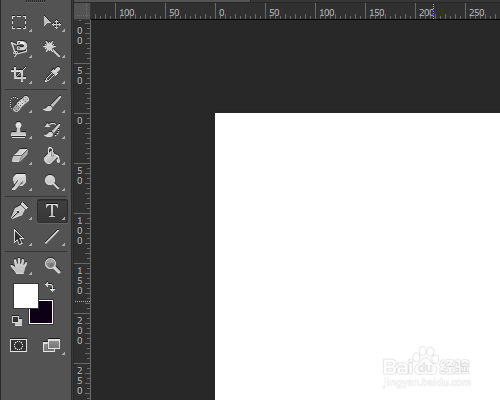Activate the Hand tool
The image size is (500, 400).
[x=19, y=266]
